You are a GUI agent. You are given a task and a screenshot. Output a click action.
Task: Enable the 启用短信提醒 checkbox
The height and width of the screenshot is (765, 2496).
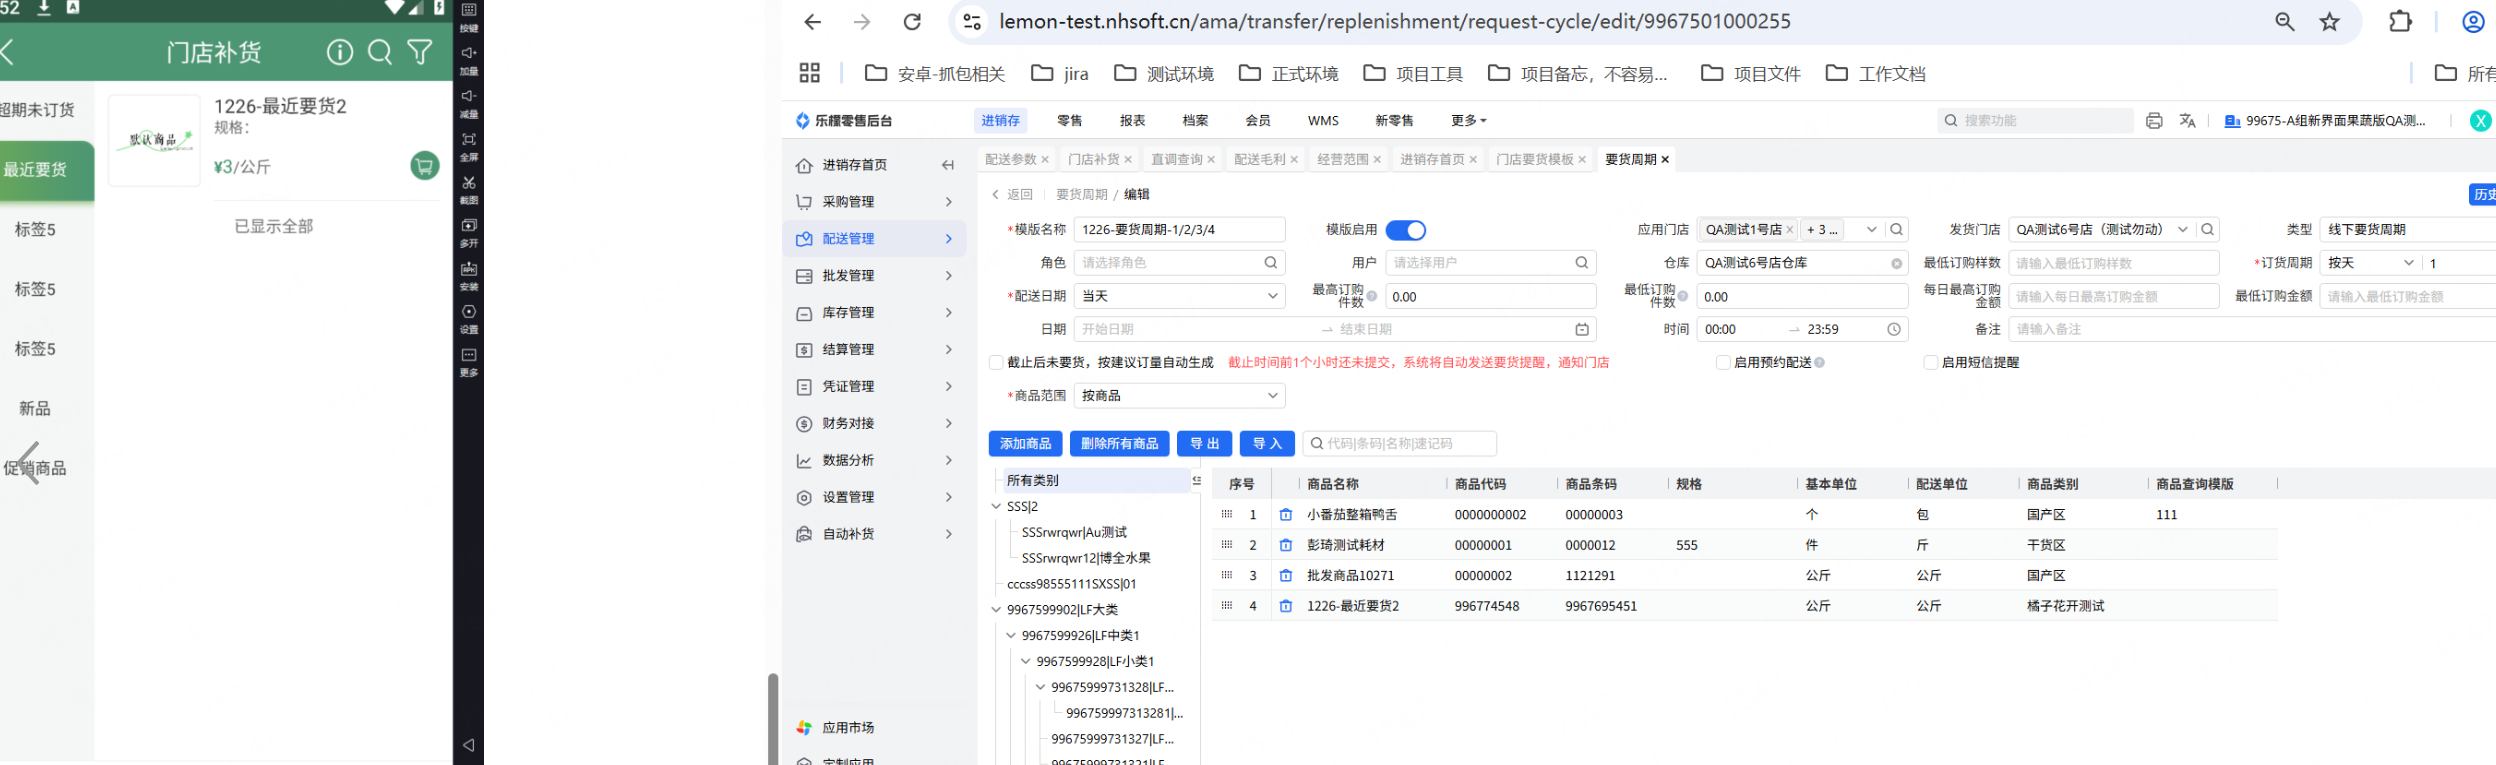coord(1931,362)
